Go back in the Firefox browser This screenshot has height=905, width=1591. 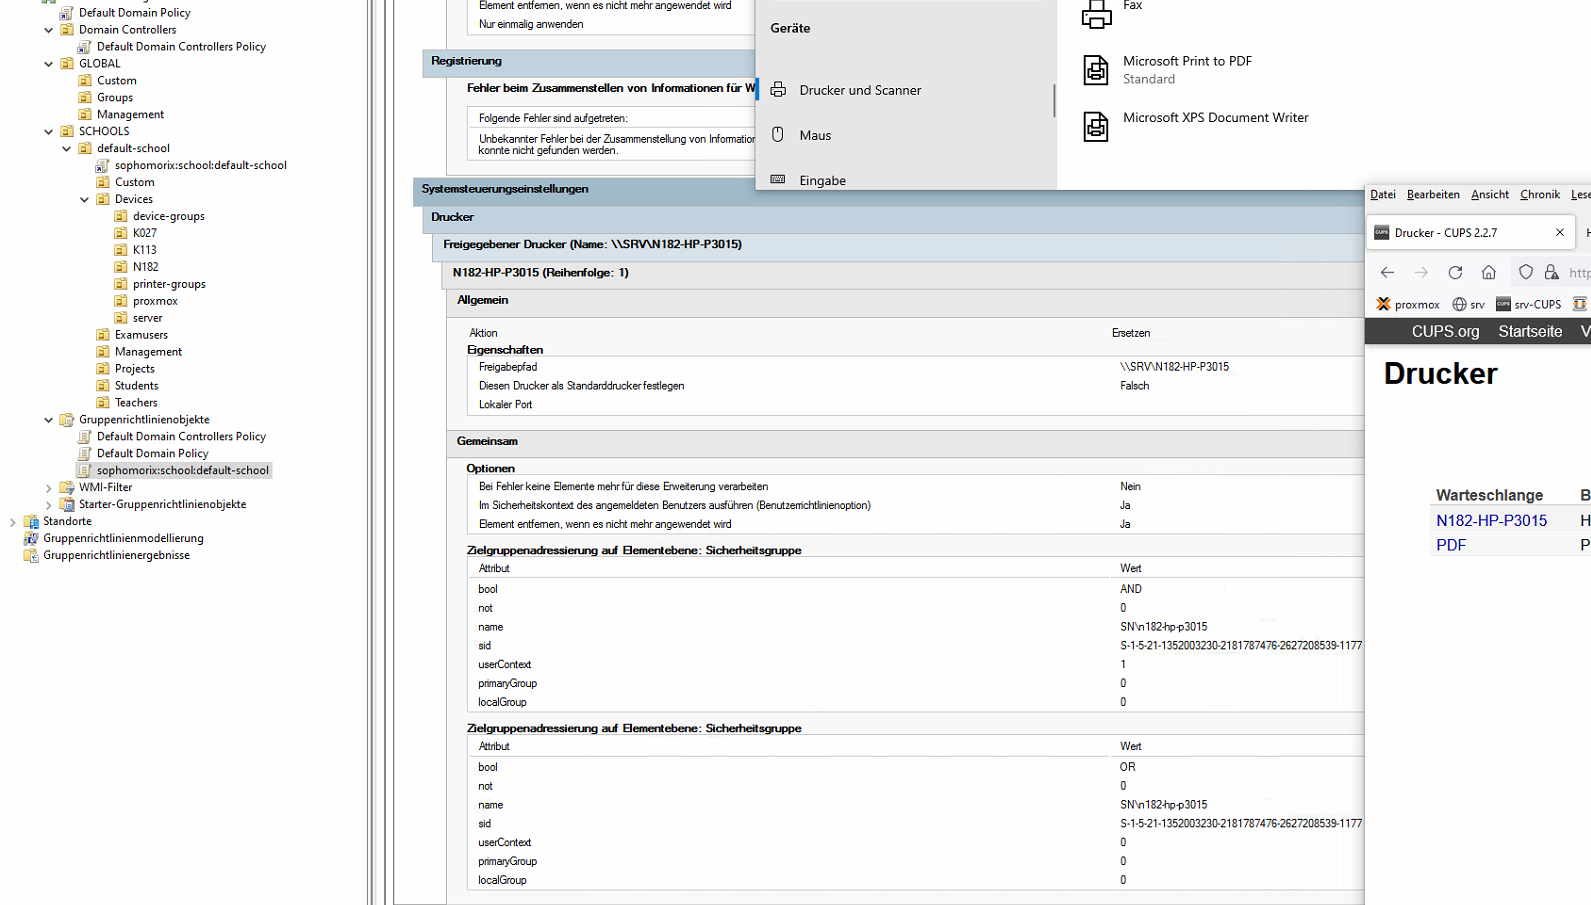(x=1387, y=272)
